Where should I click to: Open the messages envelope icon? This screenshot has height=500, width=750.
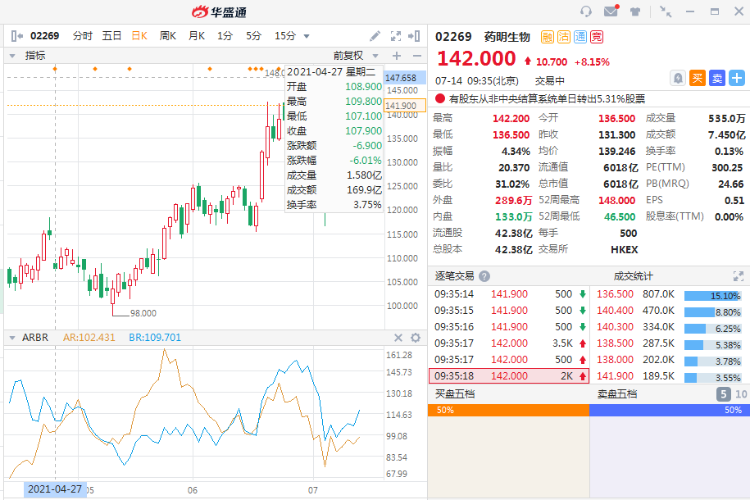click(x=611, y=11)
